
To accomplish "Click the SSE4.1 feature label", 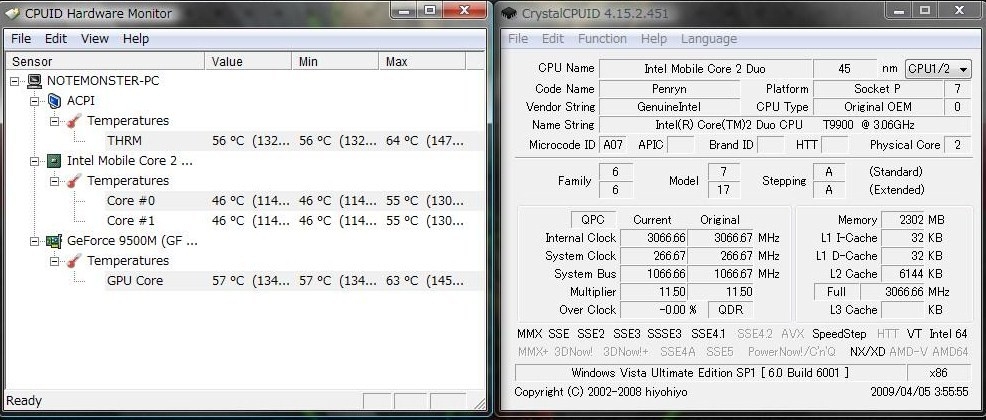I will click(708, 334).
